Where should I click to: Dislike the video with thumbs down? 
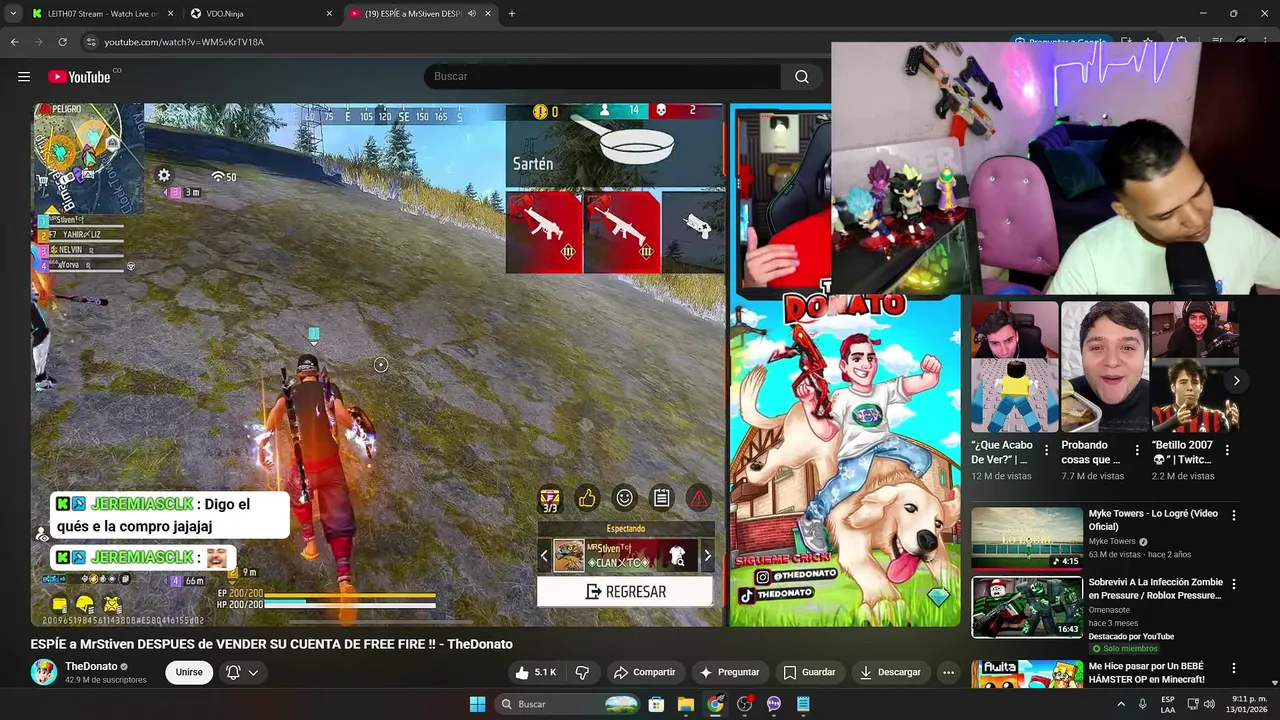[582, 672]
